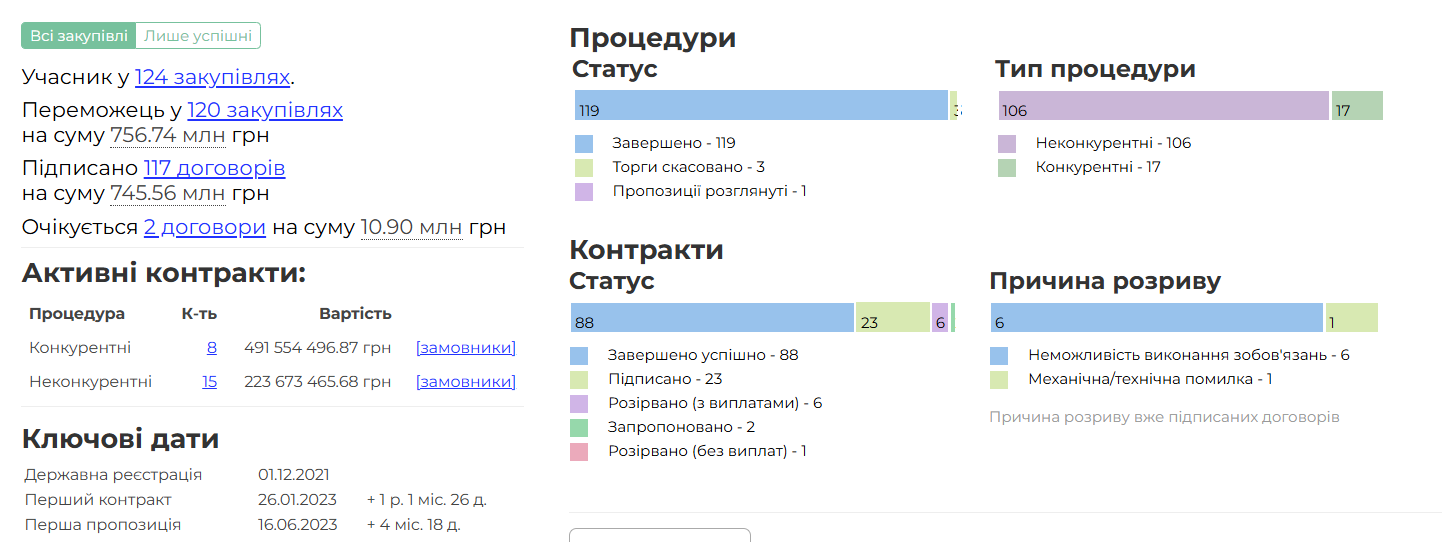Select 'Лише успішні' filter toggle
The width and height of the screenshot is (1442, 542).
click(198, 36)
